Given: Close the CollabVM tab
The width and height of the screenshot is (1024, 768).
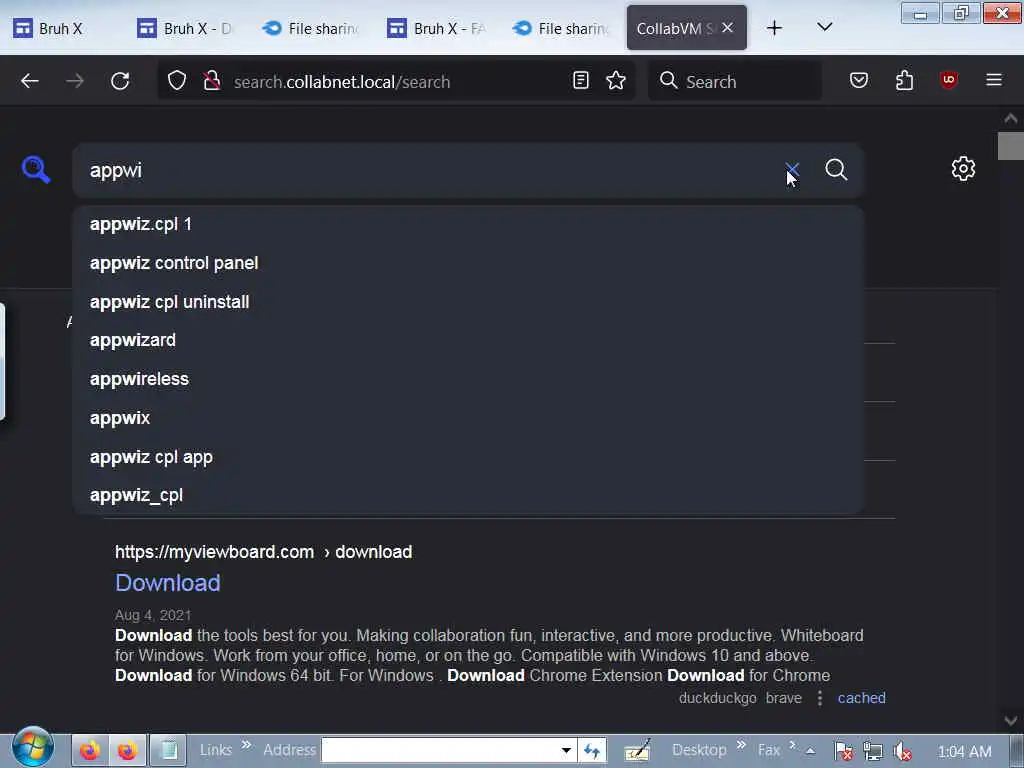Looking at the screenshot, I should coord(728,27).
